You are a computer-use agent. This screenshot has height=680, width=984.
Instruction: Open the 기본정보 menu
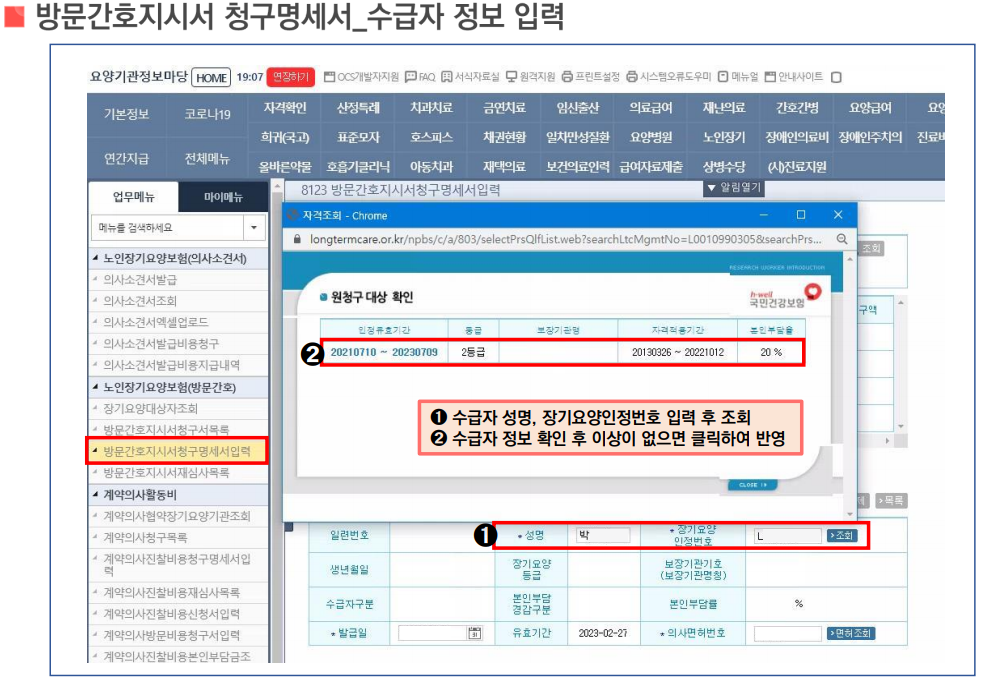click(127, 114)
